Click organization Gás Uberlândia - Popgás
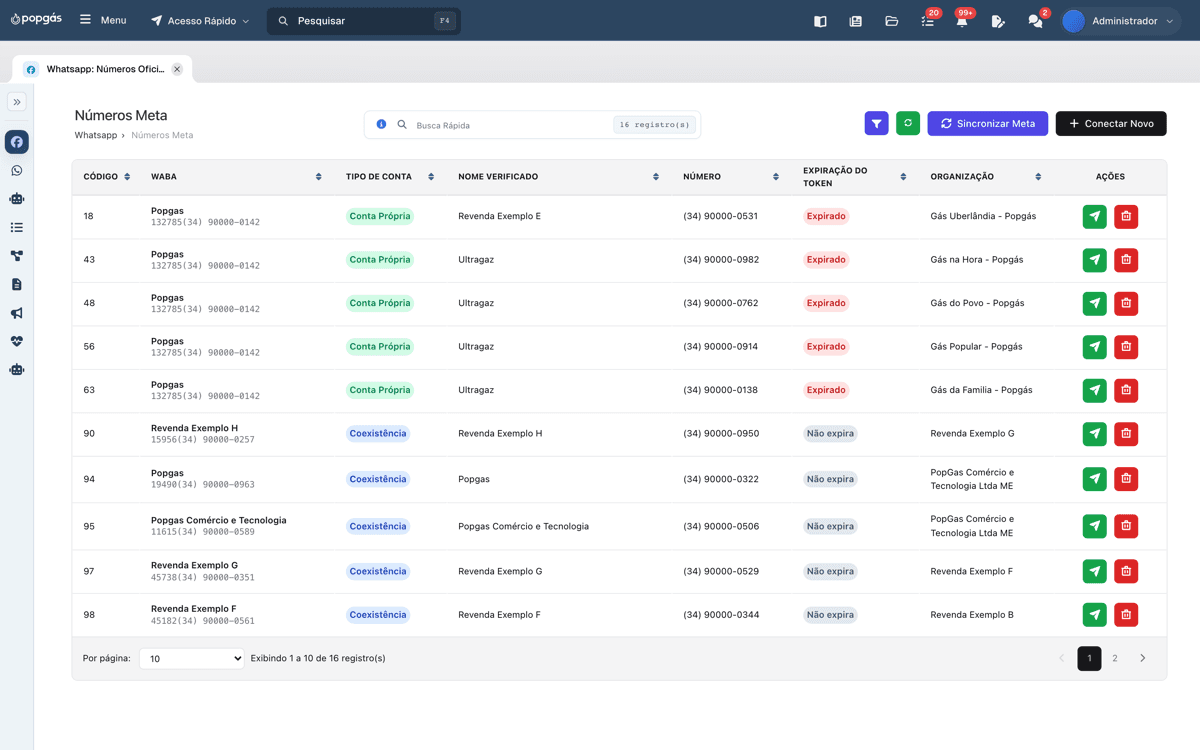The width and height of the screenshot is (1200, 750). click(x=983, y=216)
